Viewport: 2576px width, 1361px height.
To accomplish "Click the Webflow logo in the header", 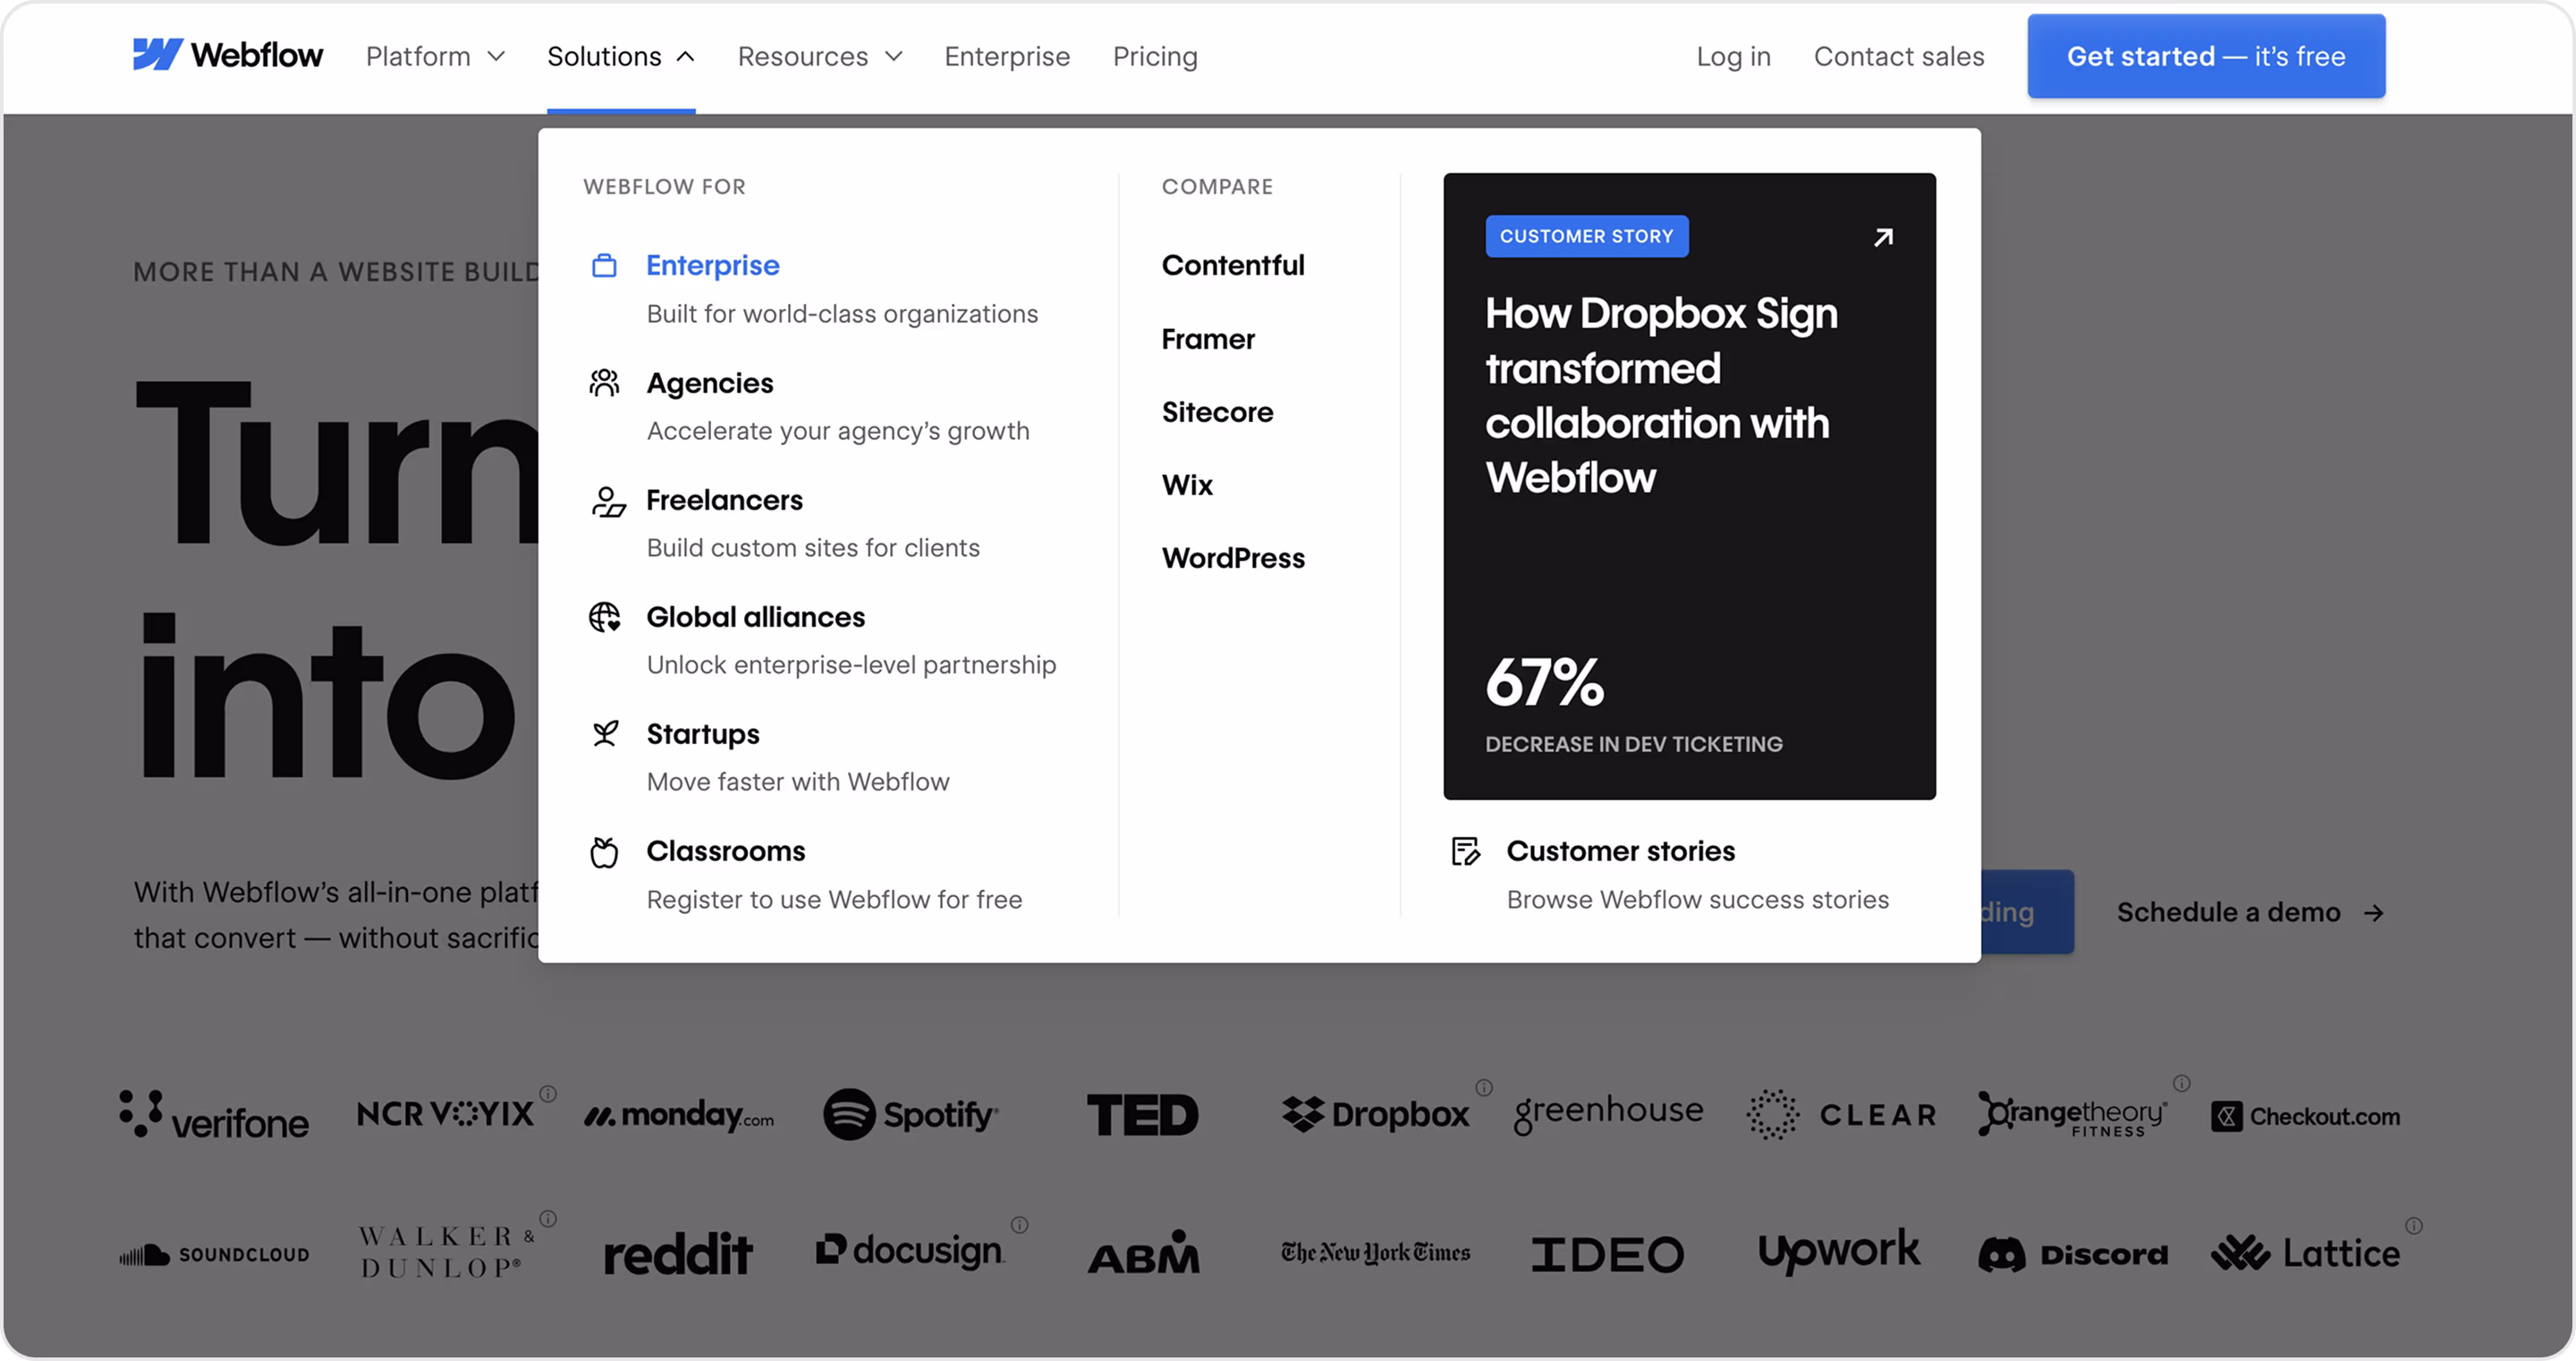I will [x=228, y=55].
